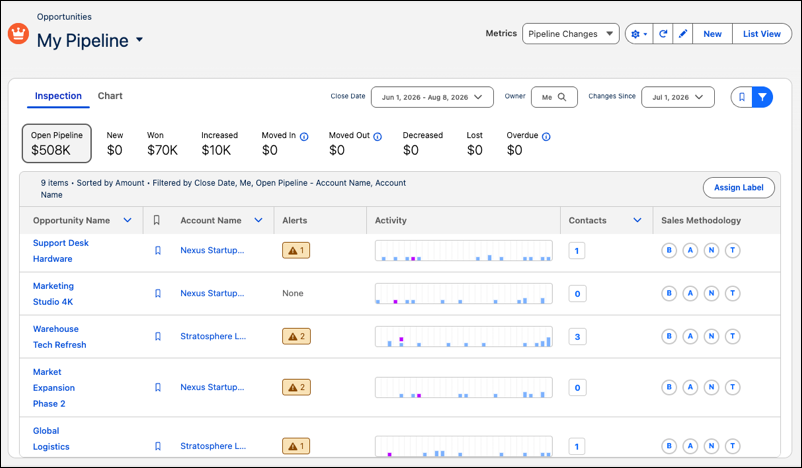Screen dimensions: 802x468
Task: Expand the Account Name column menu
Action: [x=258, y=220]
